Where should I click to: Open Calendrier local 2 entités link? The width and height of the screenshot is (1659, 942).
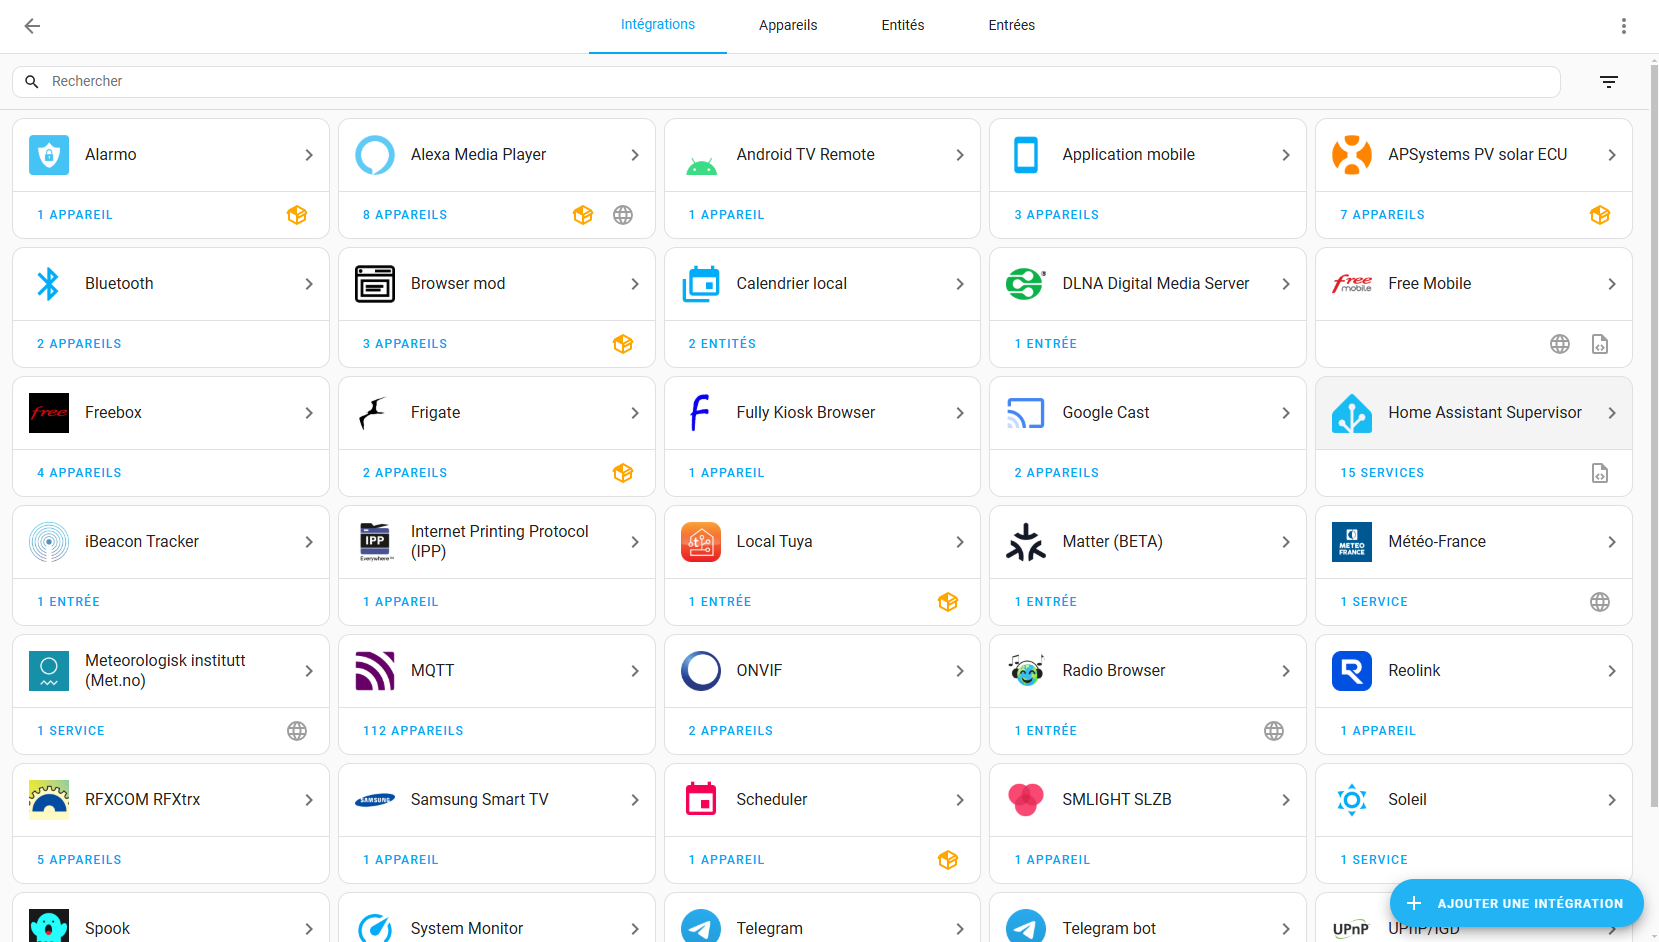[x=722, y=344]
